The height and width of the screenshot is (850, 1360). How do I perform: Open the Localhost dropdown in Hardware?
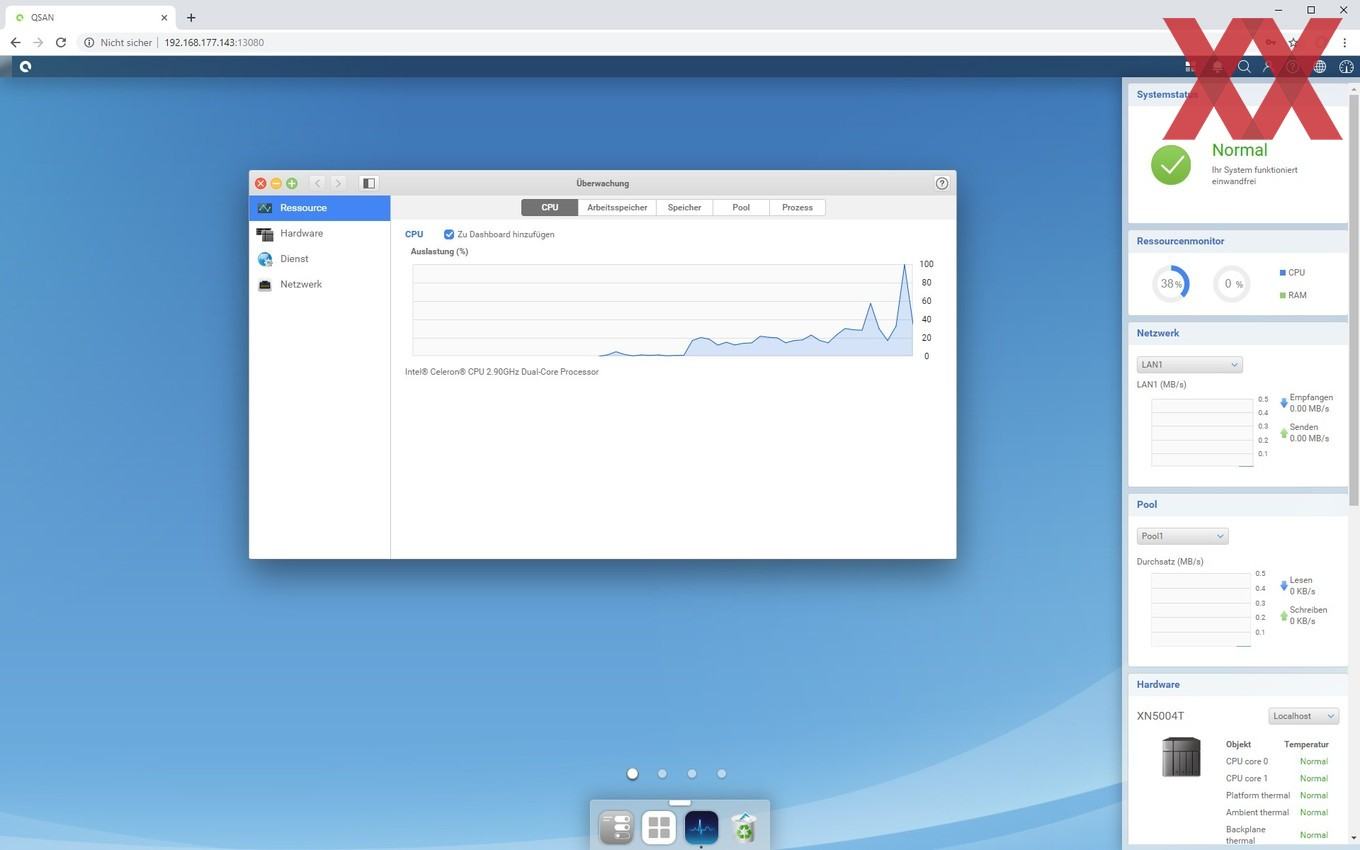click(1303, 716)
